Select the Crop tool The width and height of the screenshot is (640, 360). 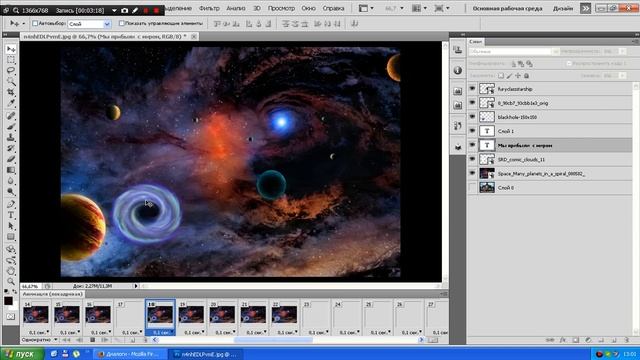click(11, 93)
